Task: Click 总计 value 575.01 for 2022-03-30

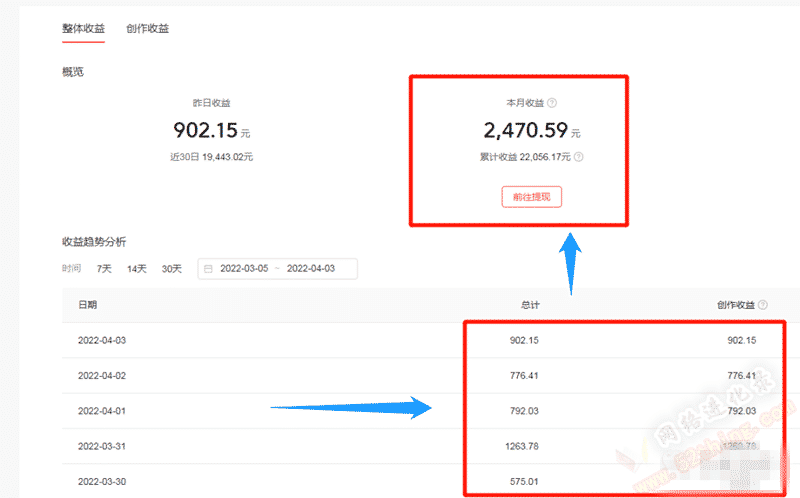Action: pyautogui.click(x=524, y=481)
